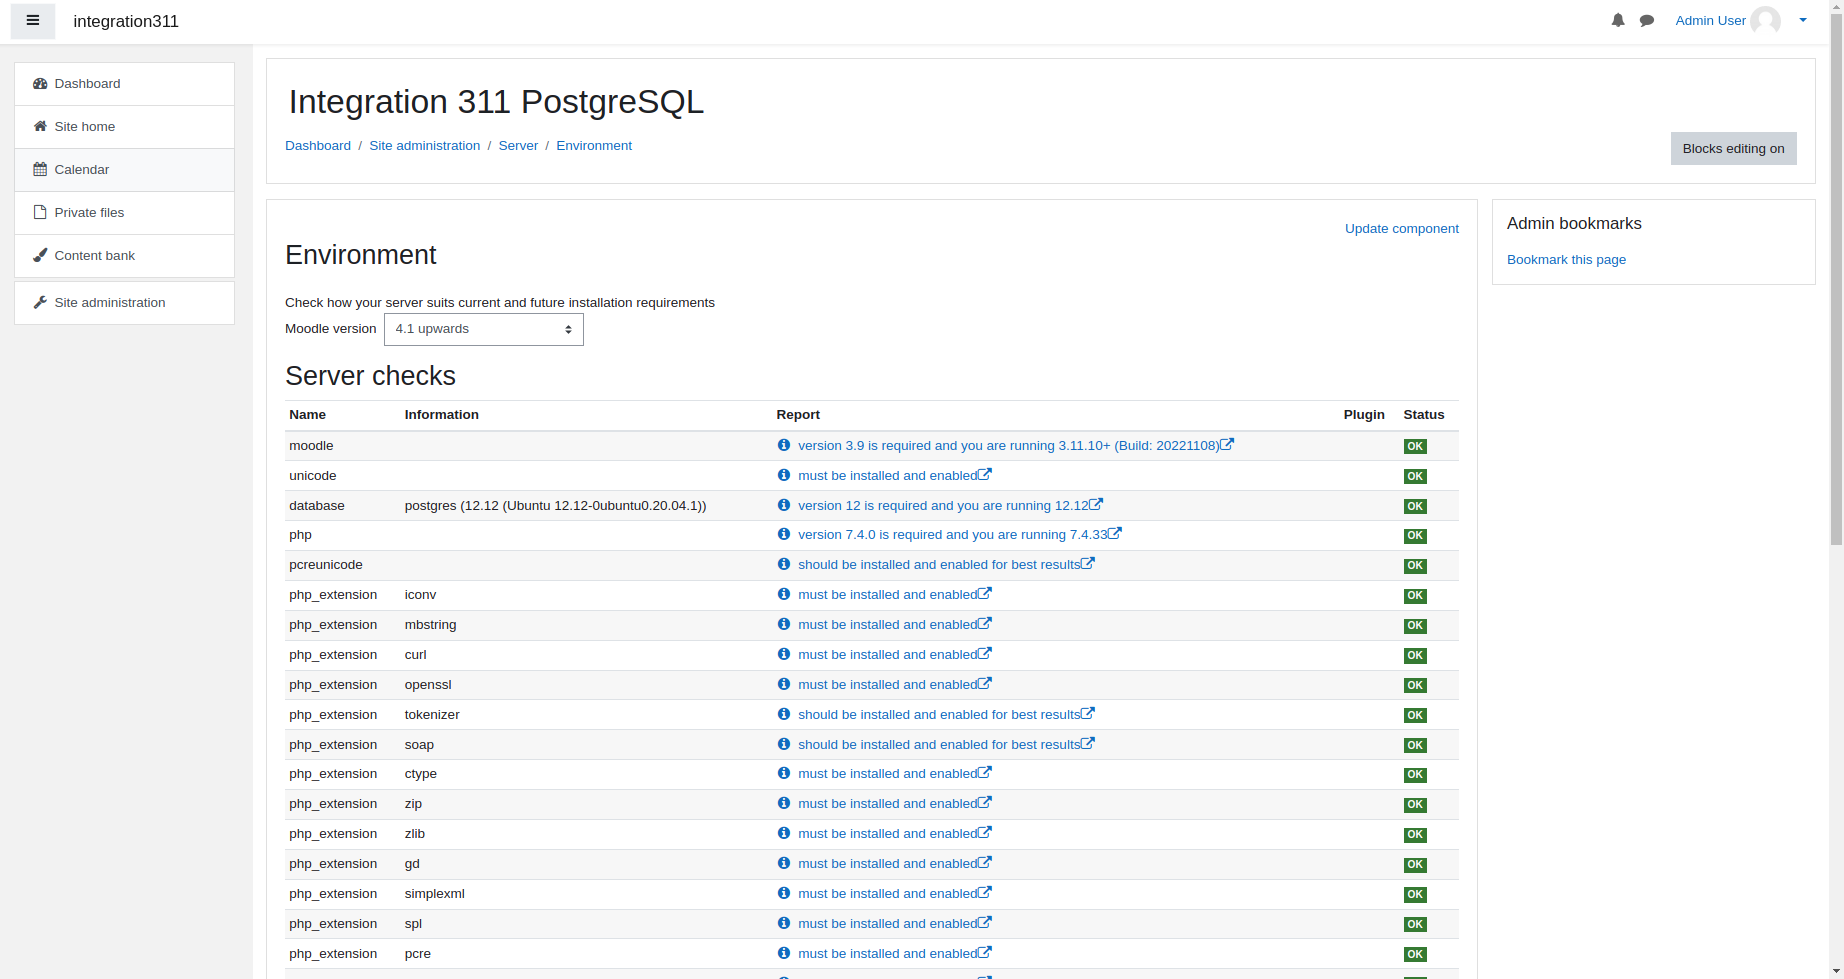Open database version 12 requirement report link
This screenshot has height=979, width=1844.
click(x=943, y=506)
